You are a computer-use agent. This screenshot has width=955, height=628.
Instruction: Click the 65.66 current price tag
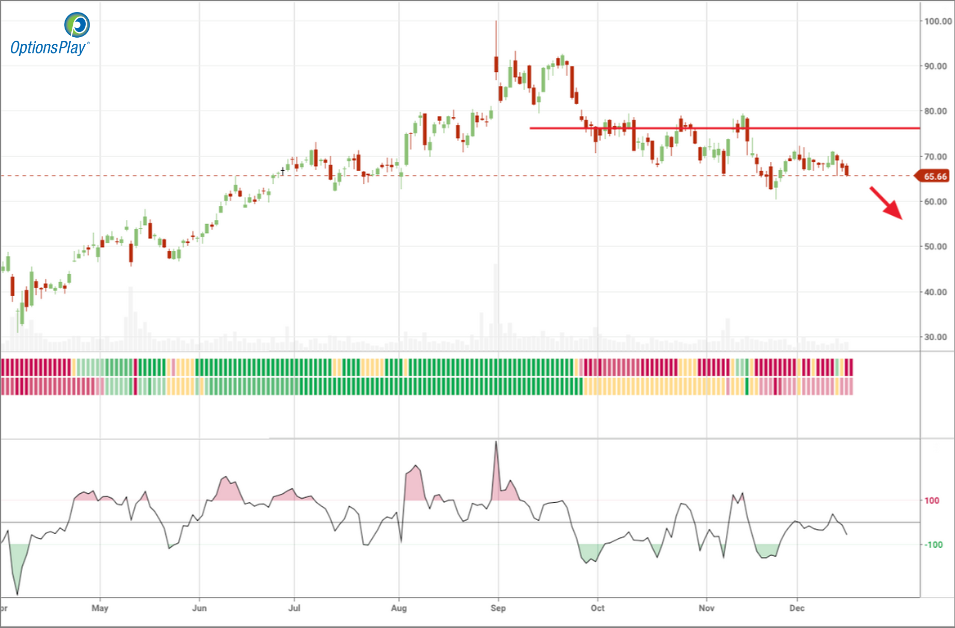932,176
